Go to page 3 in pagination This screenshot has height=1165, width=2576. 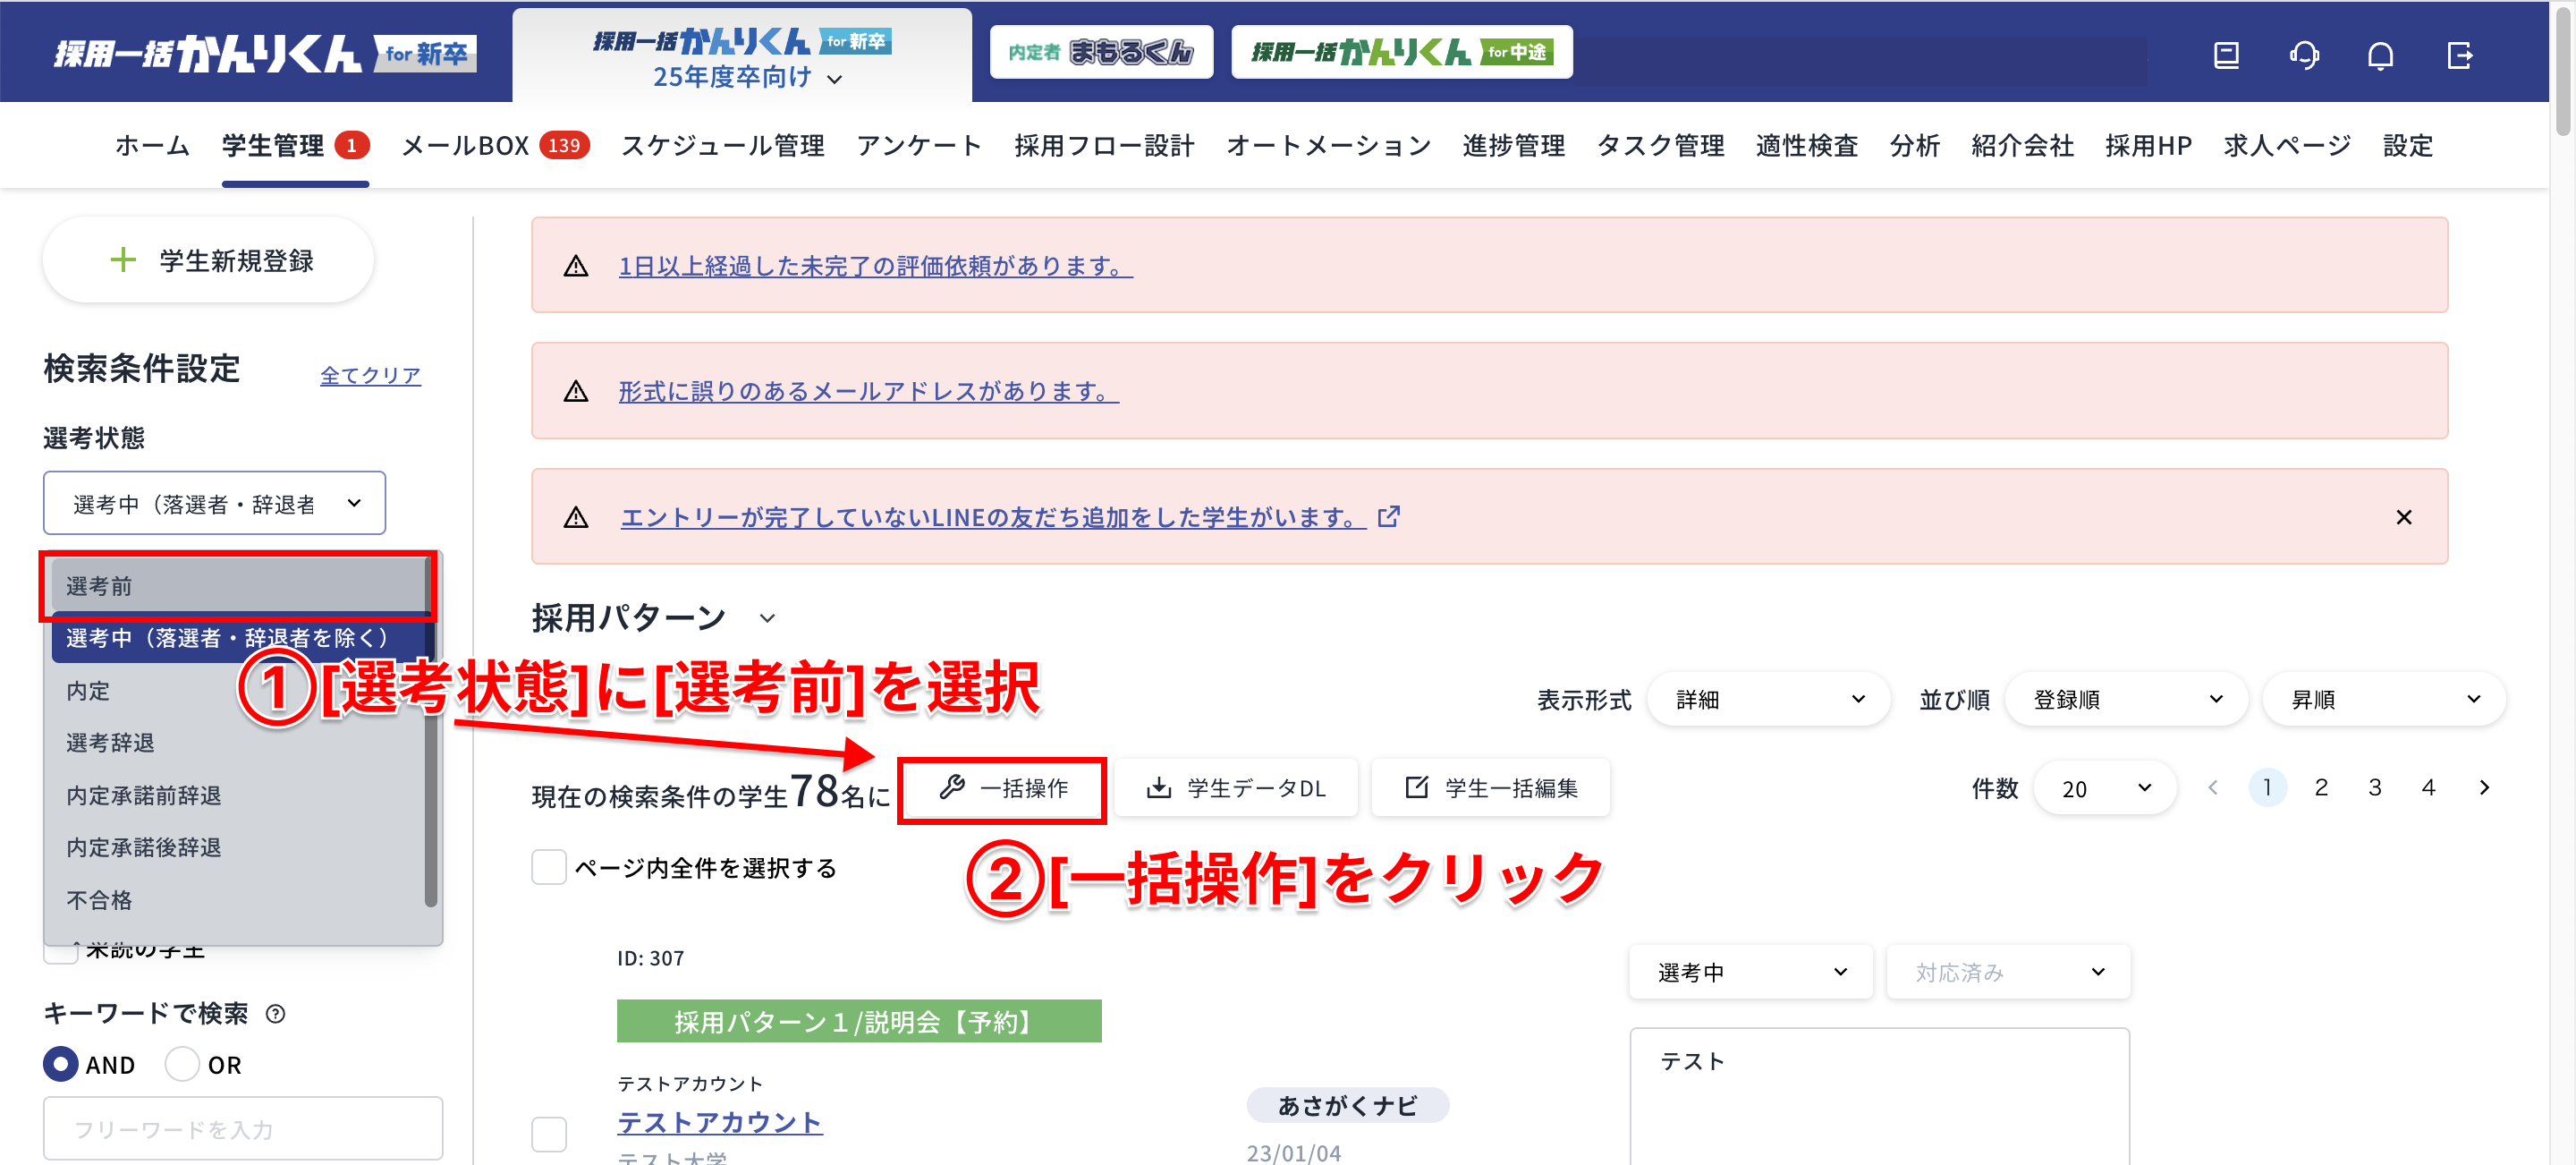tap(2376, 787)
